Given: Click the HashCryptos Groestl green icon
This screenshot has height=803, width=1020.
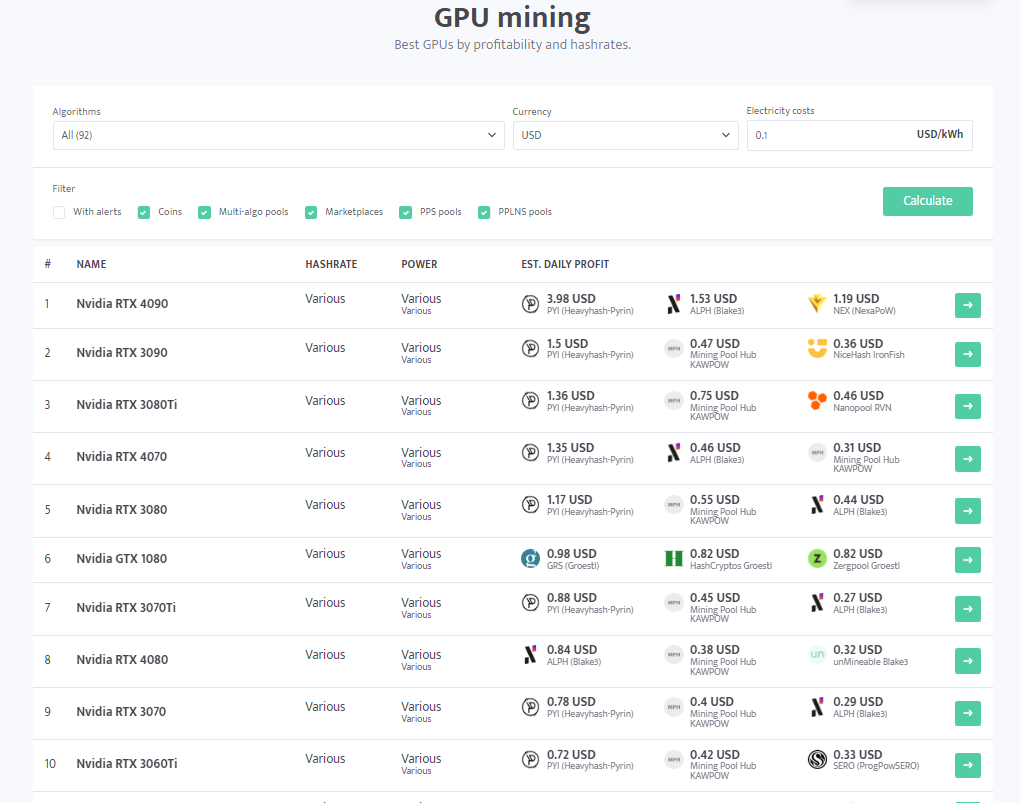Looking at the screenshot, I should point(674,559).
